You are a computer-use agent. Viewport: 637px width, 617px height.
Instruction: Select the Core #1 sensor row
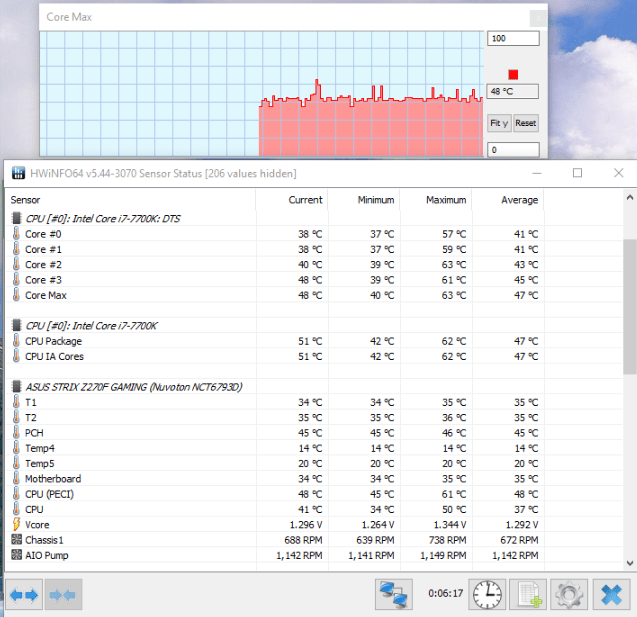314,249
